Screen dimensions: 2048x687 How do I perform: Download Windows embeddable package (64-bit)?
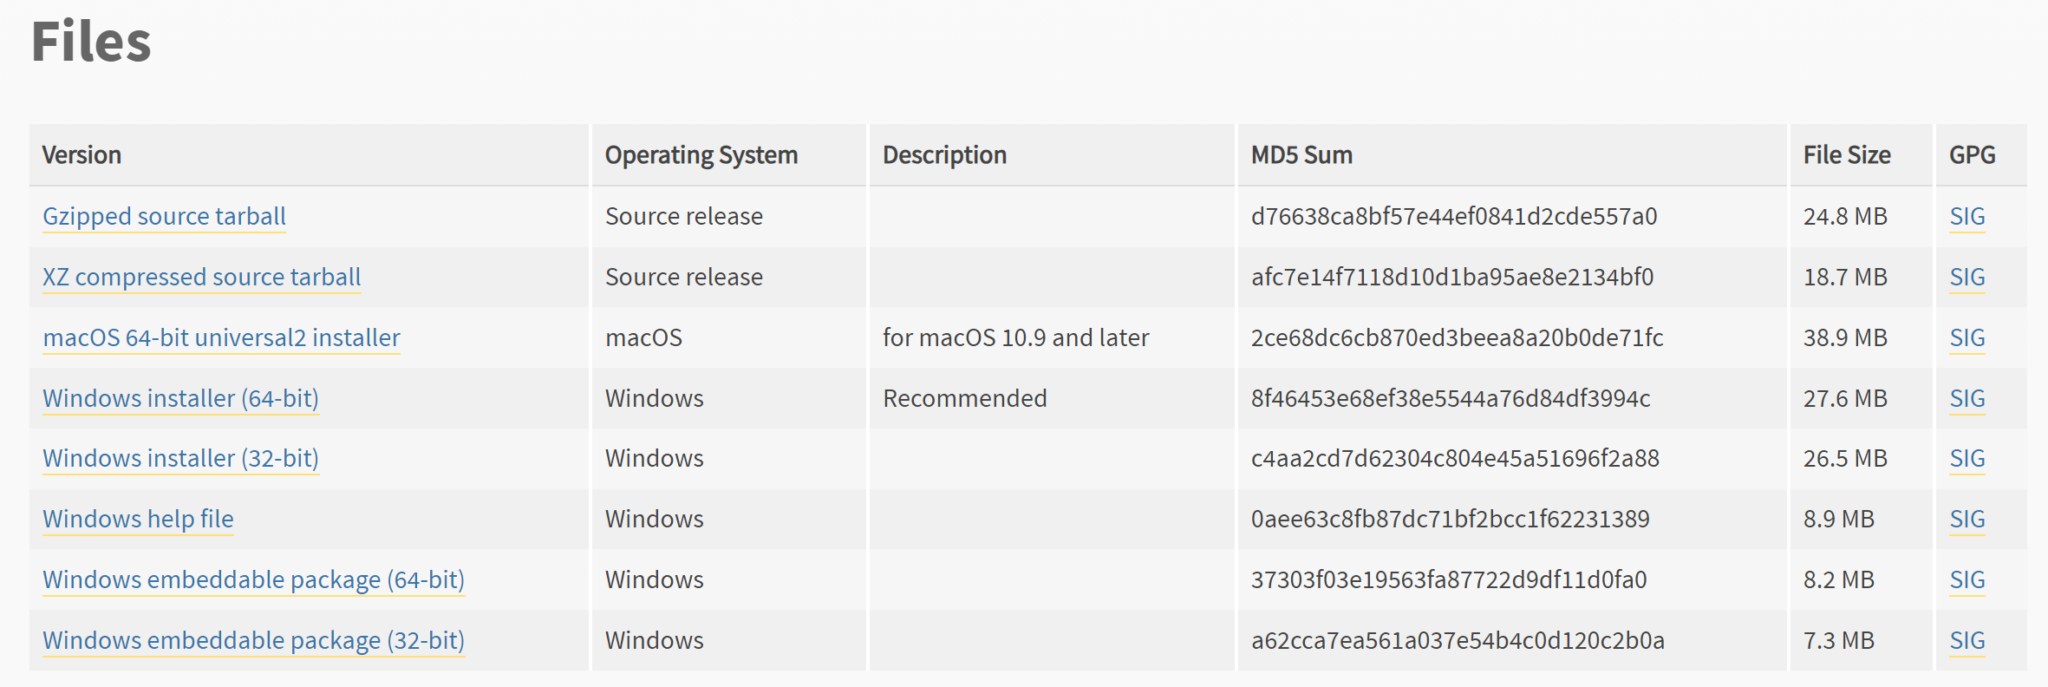(253, 580)
